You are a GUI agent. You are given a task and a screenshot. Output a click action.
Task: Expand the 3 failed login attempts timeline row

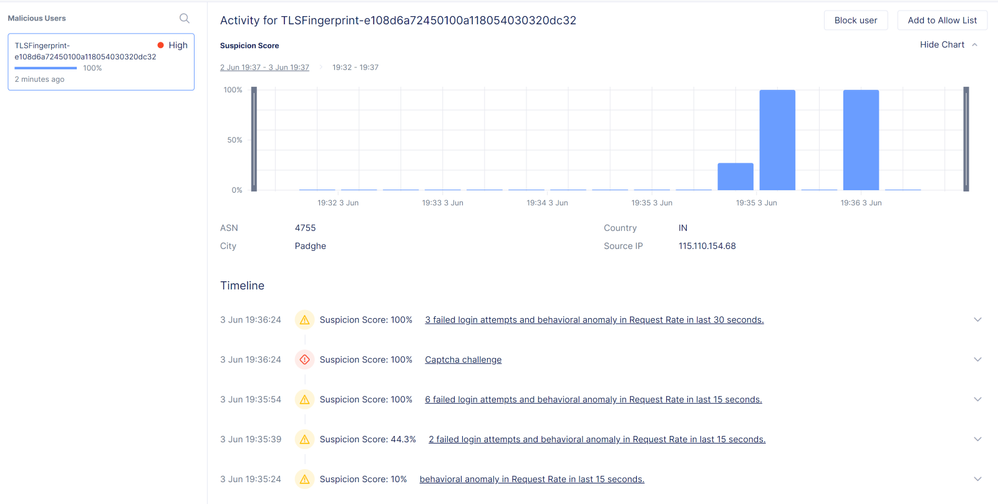(978, 319)
